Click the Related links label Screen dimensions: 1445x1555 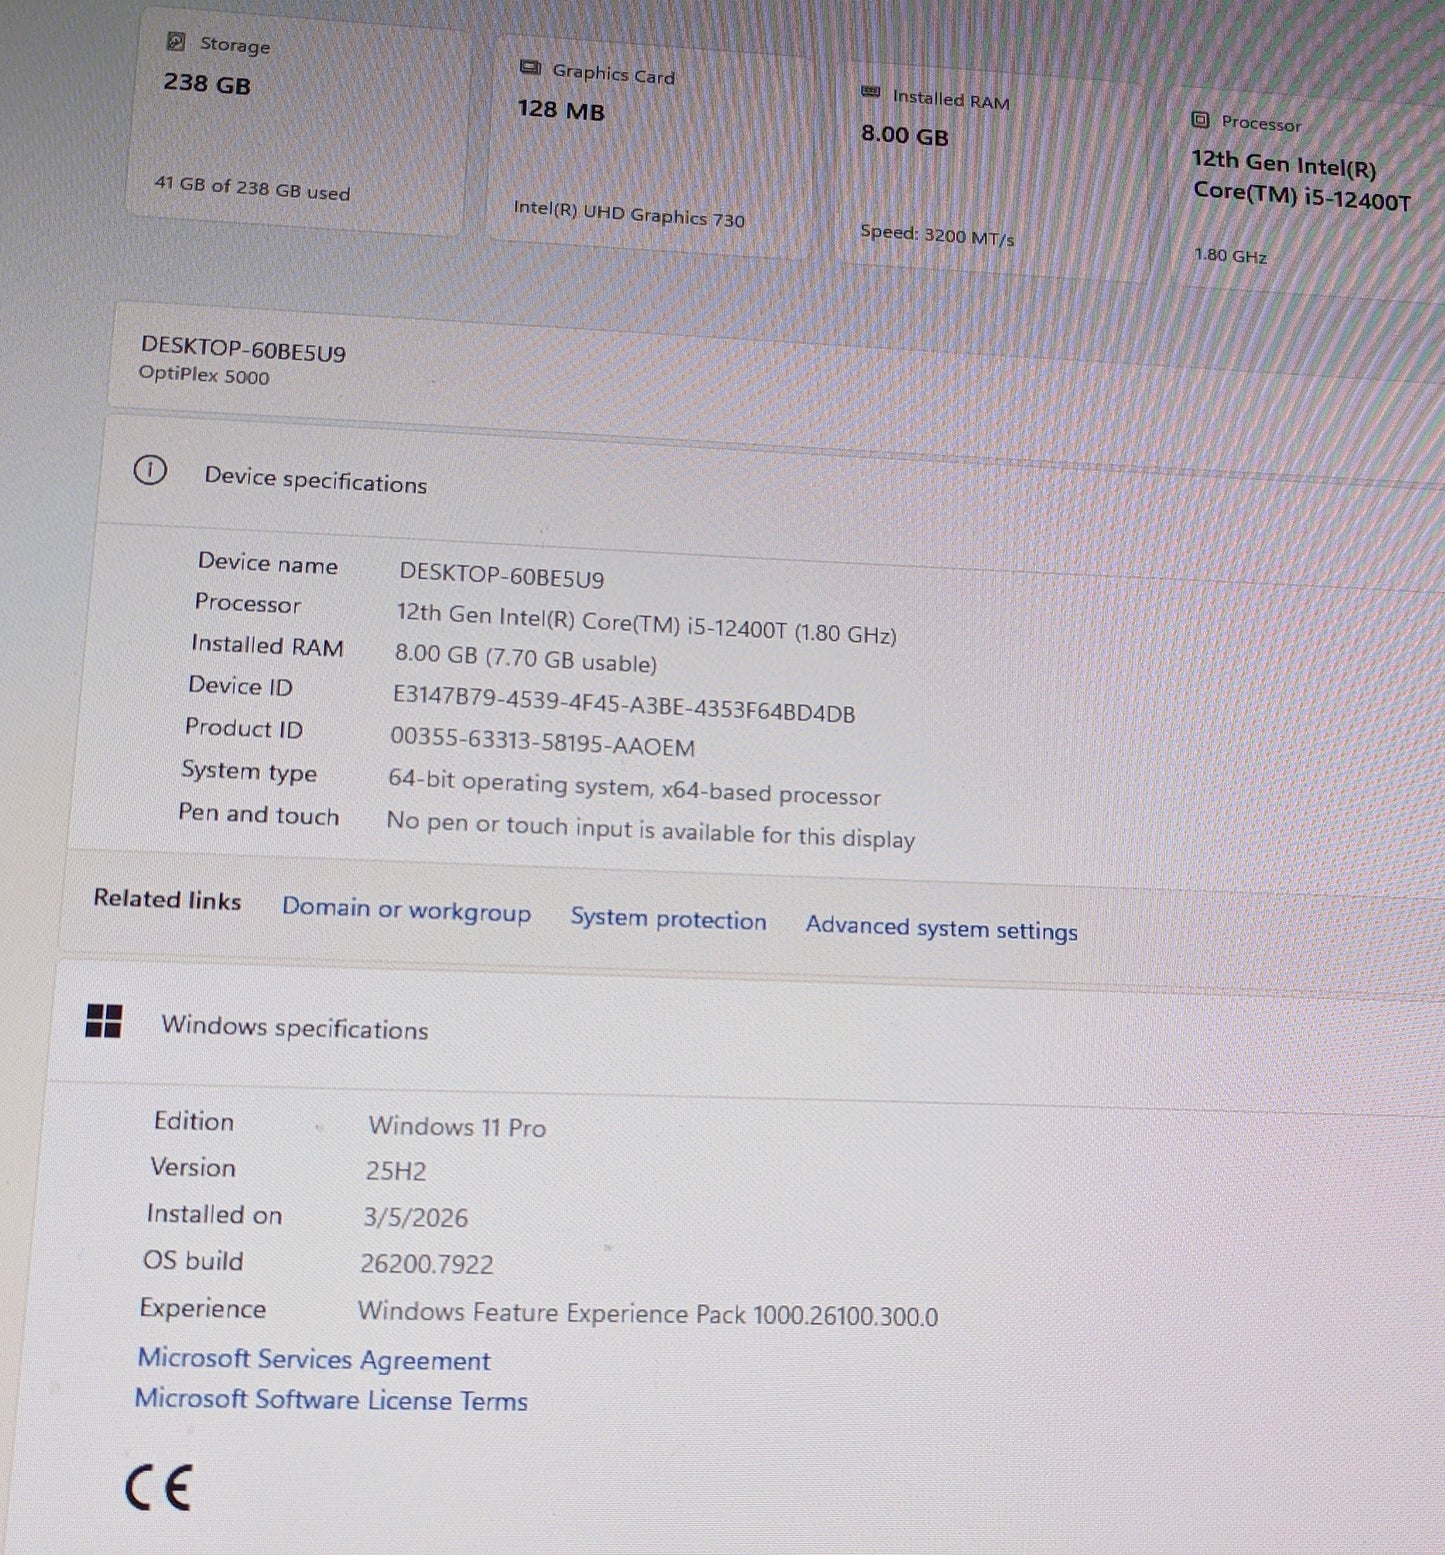coord(167,899)
